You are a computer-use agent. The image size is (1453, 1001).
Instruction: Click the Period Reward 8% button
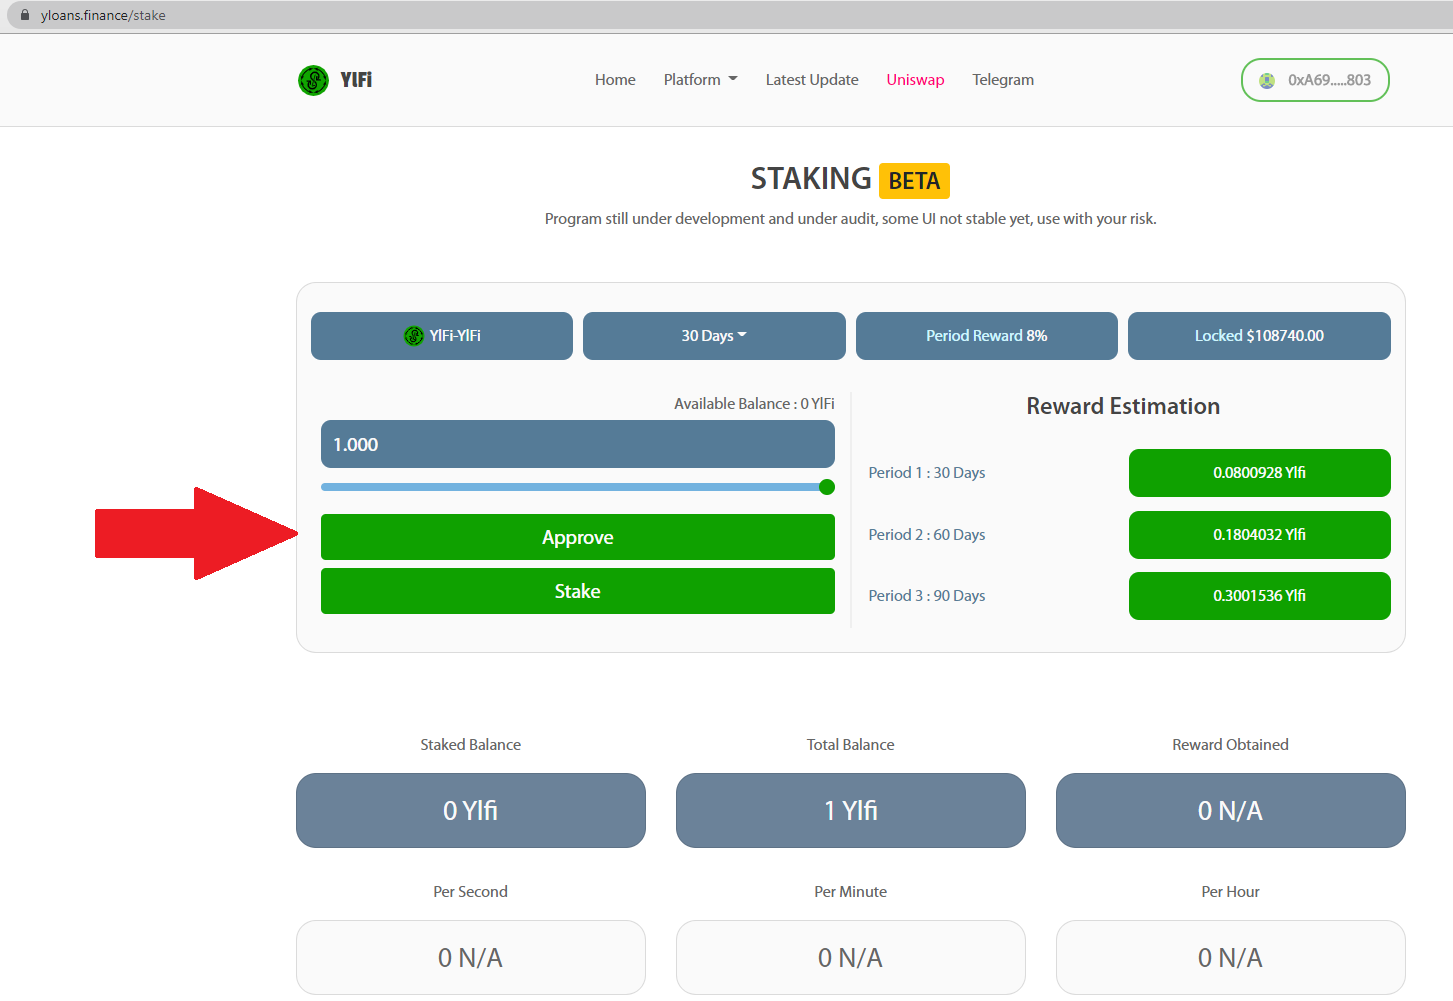pos(987,336)
